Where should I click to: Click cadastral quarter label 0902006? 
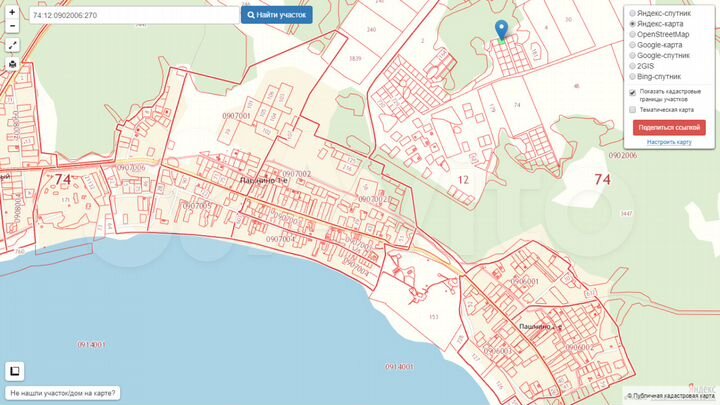(x=623, y=156)
